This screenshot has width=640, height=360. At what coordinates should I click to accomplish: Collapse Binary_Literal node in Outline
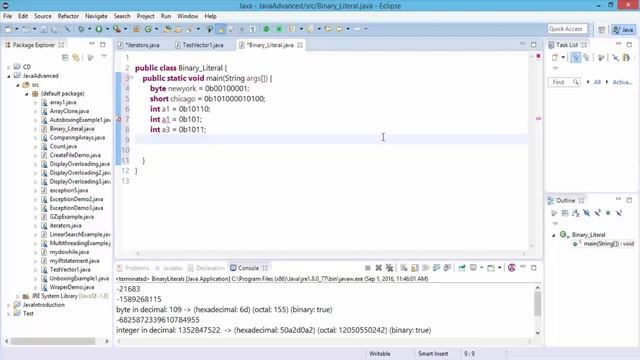[x=554, y=235]
